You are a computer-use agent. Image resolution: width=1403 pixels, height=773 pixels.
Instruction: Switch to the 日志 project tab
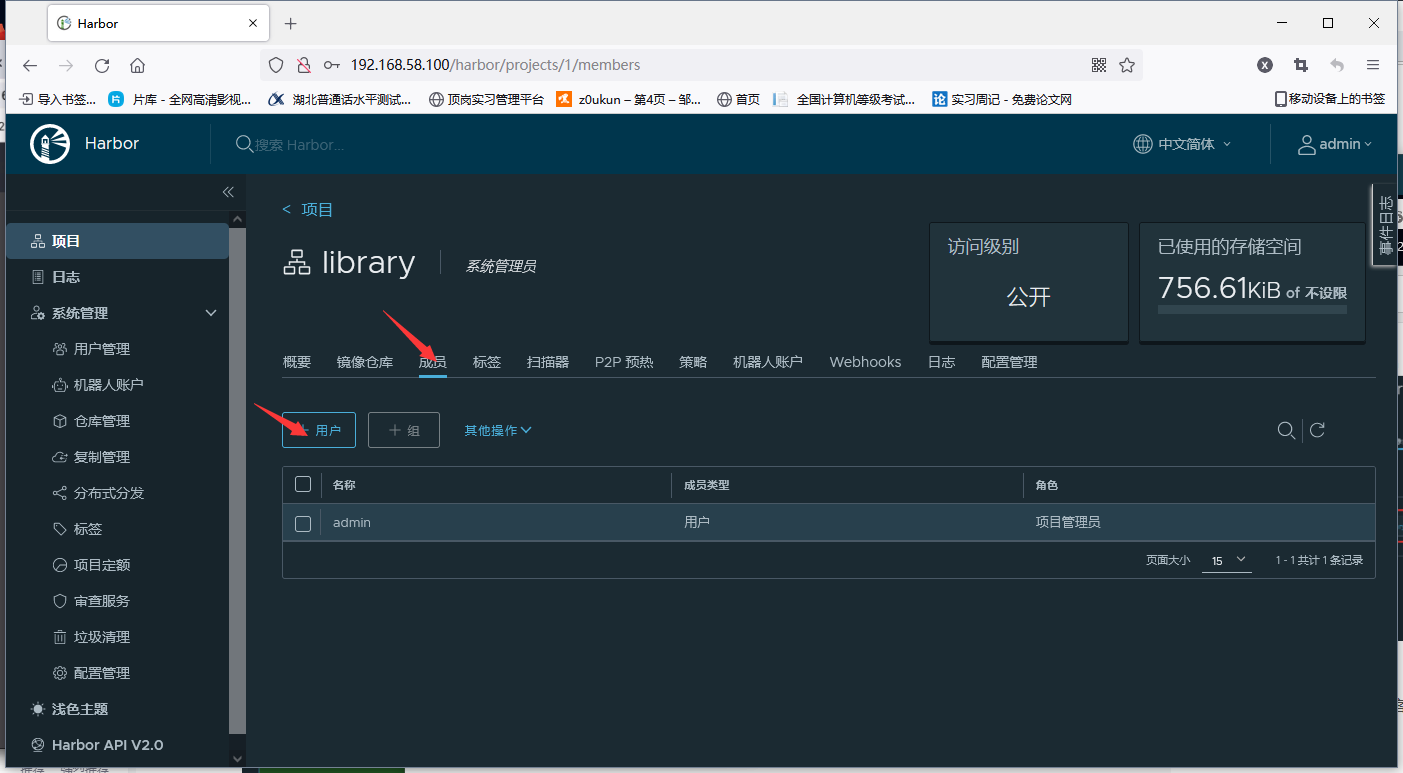pyautogui.click(x=942, y=362)
